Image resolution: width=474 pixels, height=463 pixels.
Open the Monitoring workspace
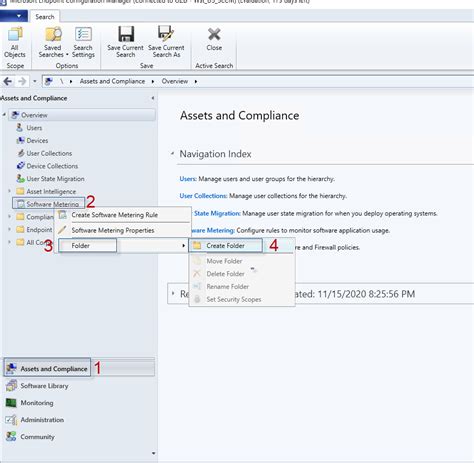(x=30, y=403)
